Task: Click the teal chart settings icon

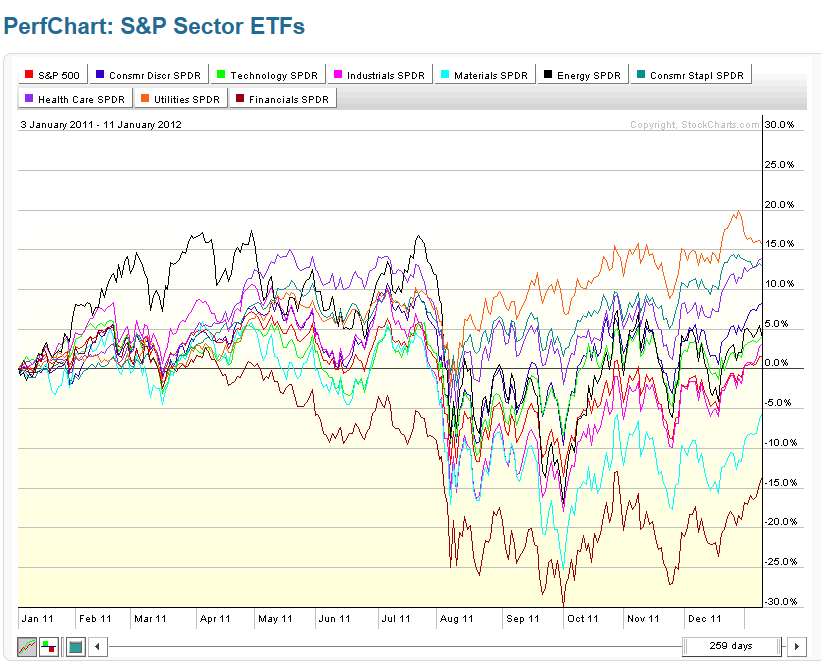Action: [75, 646]
